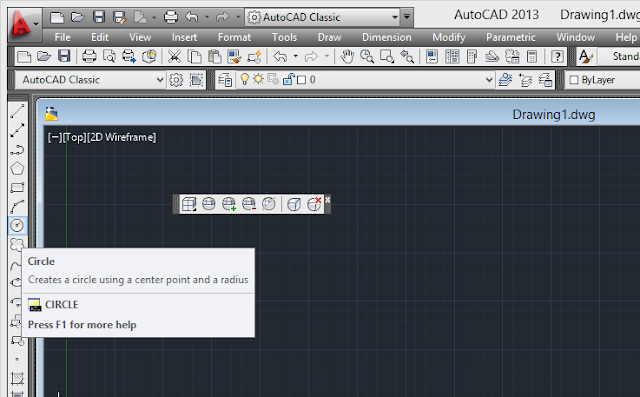This screenshot has height=397, width=640.
Task: Select the Polygon tool
Action: tap(17, 169)
